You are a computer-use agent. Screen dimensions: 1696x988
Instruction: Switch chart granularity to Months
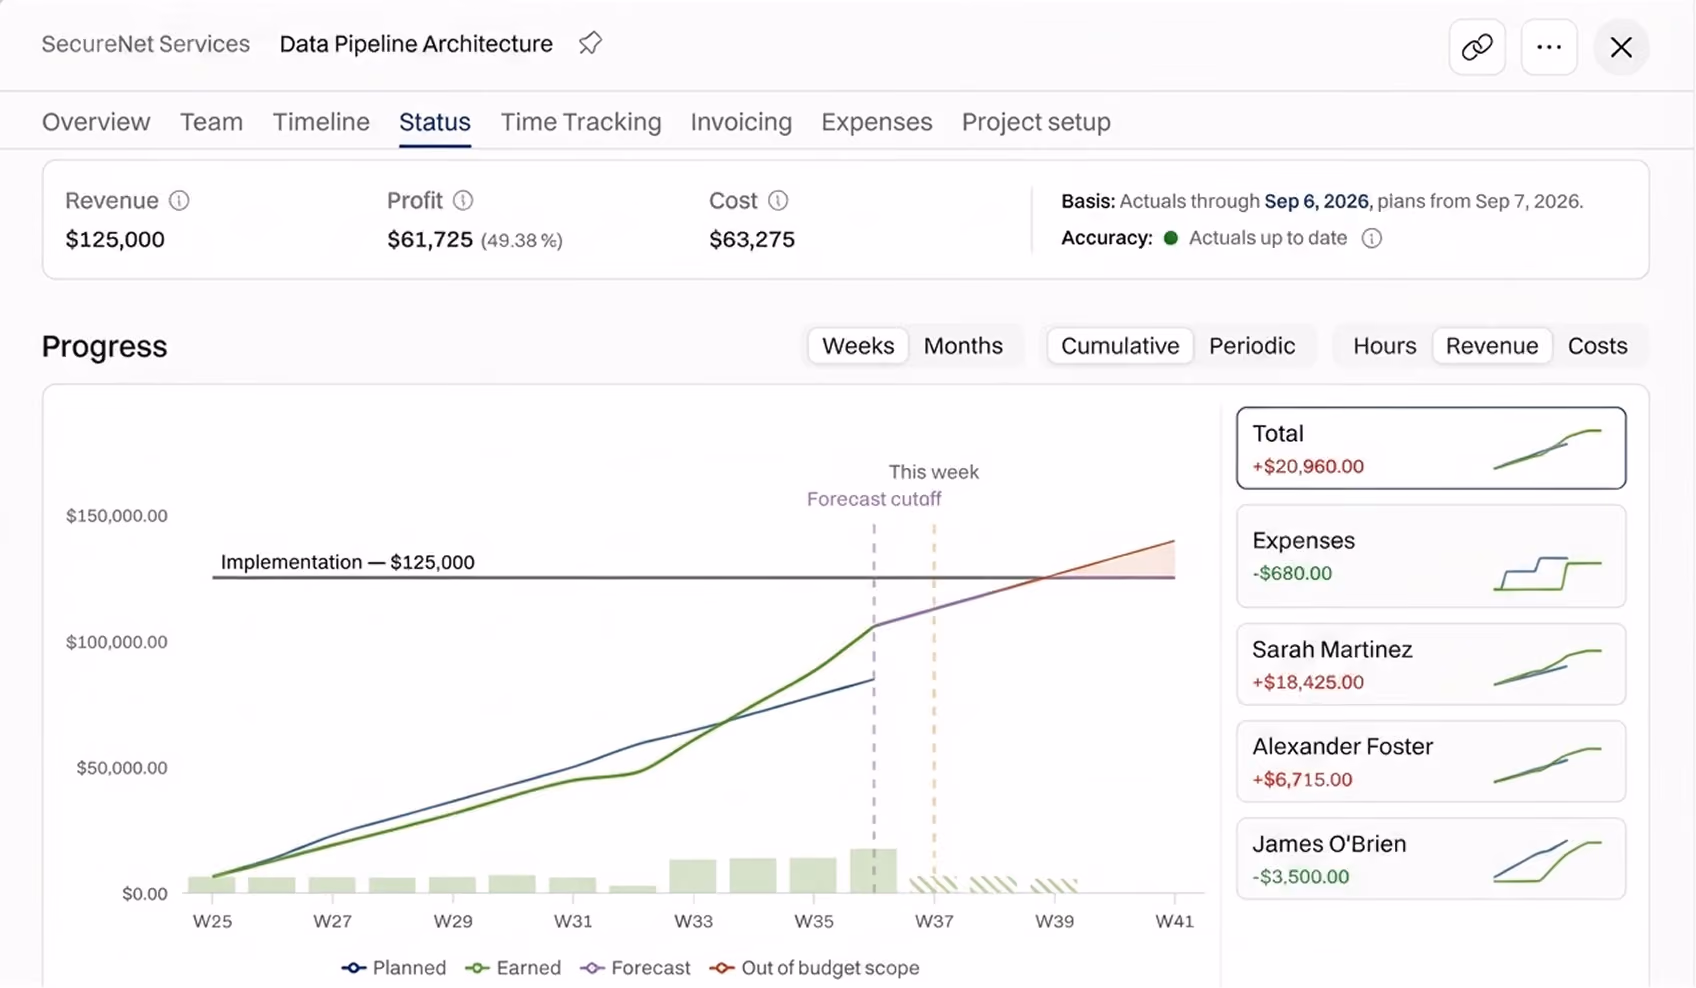pyautogui.click(x=963, y=345)
